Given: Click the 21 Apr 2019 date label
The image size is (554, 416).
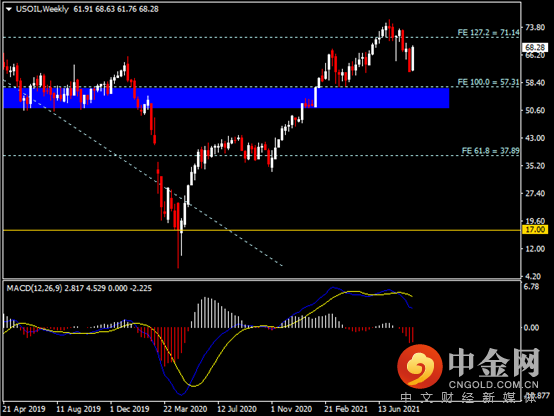Looking at the screenshot, I should (x=24, y=409).
